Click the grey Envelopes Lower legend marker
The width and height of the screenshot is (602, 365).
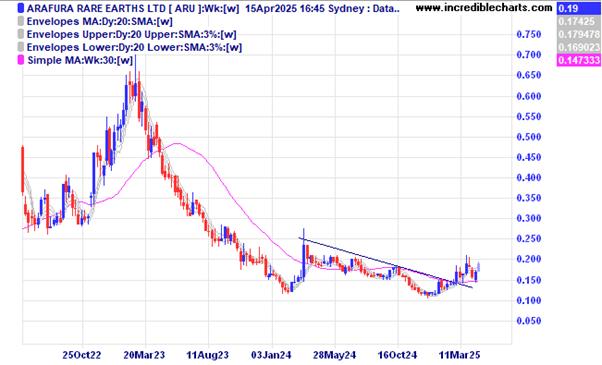coord(21,47)
